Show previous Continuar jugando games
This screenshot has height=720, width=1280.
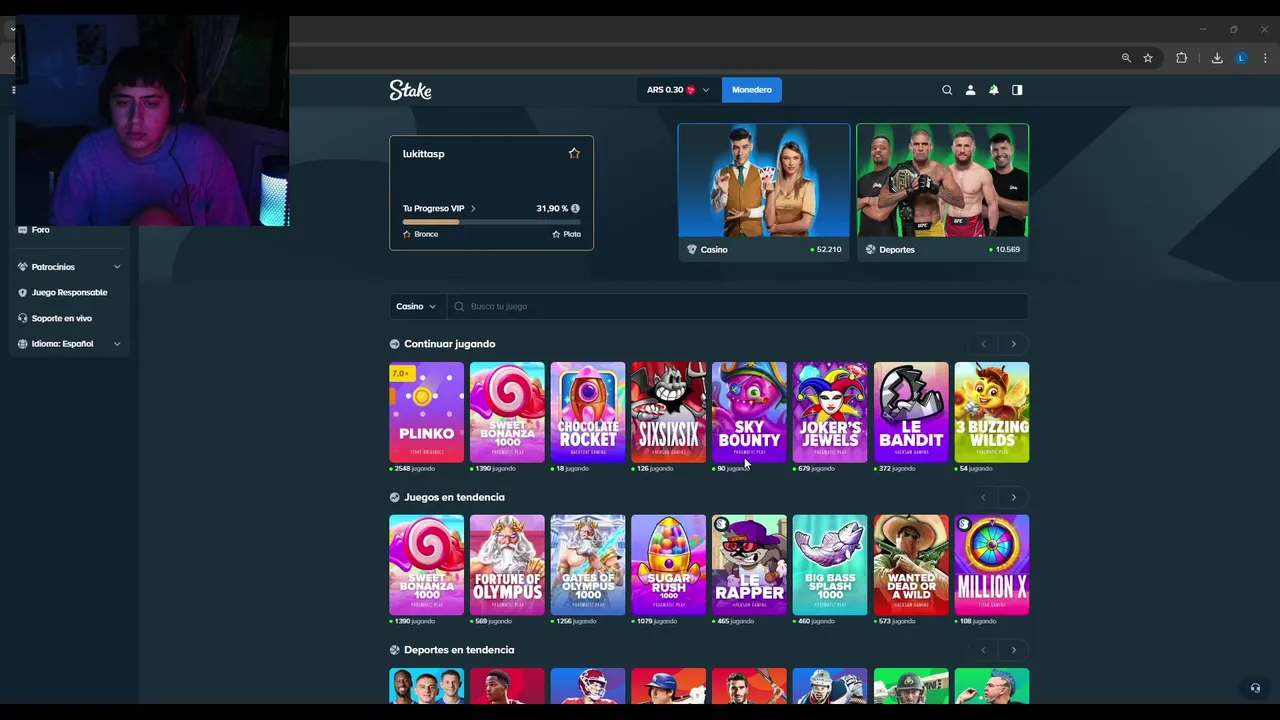tap(983, 344)
